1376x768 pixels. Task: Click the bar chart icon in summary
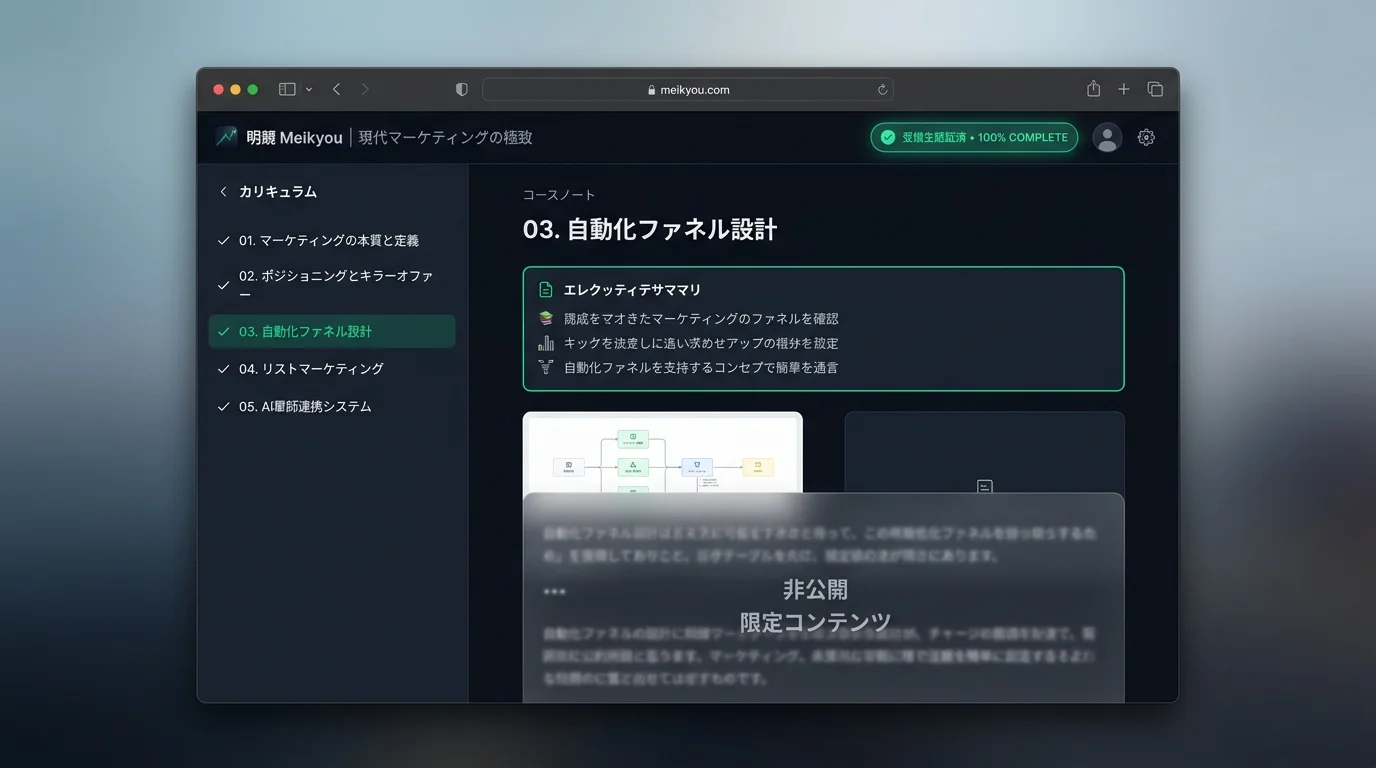click(546, 343)
